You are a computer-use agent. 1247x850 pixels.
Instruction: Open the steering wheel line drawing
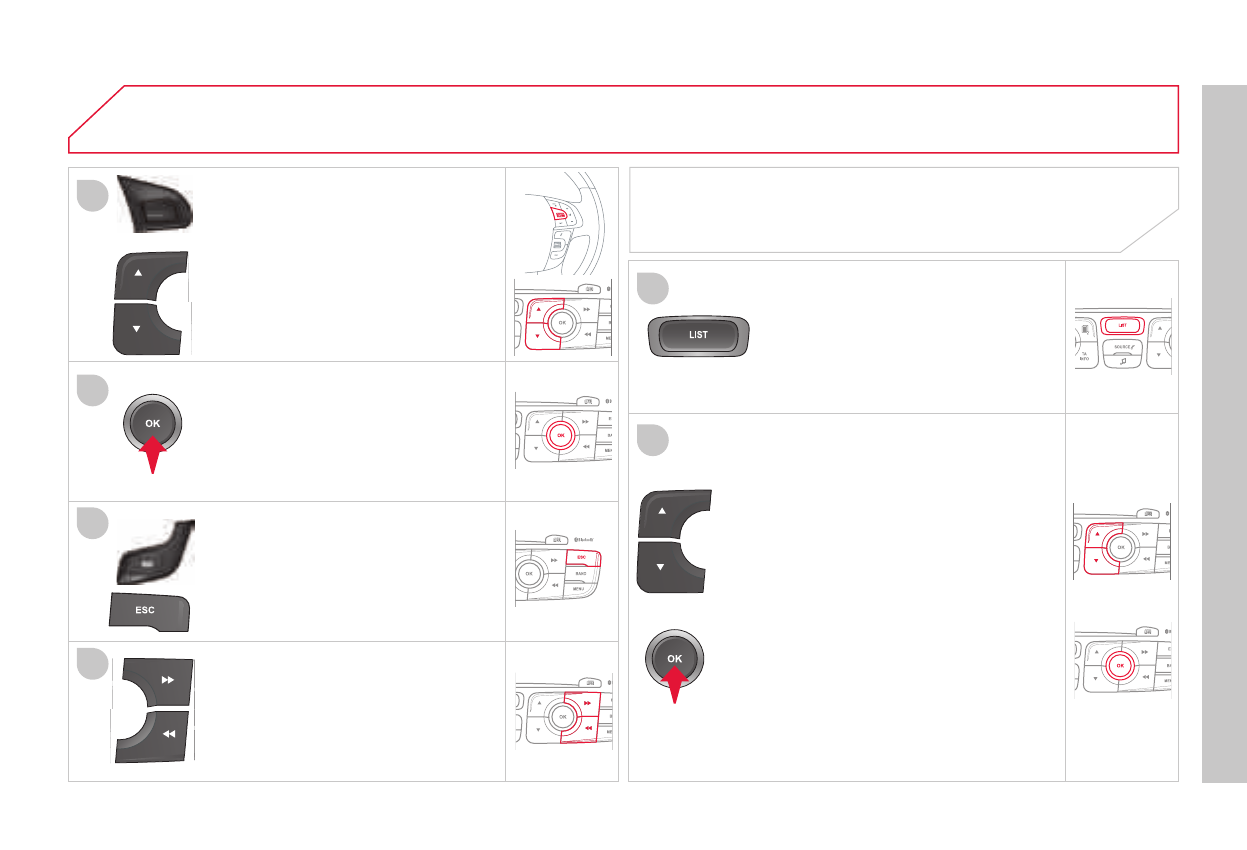tap(562, 218)
